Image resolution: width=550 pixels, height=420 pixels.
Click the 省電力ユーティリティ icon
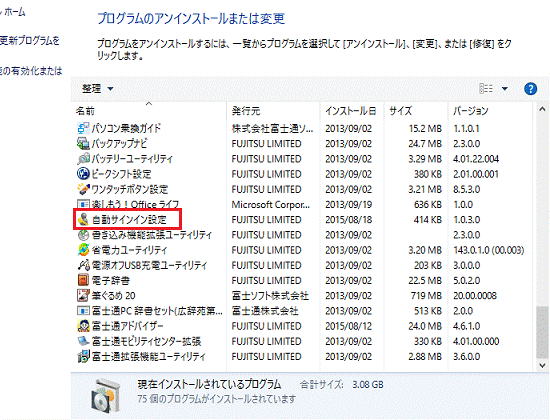[83, 250]
